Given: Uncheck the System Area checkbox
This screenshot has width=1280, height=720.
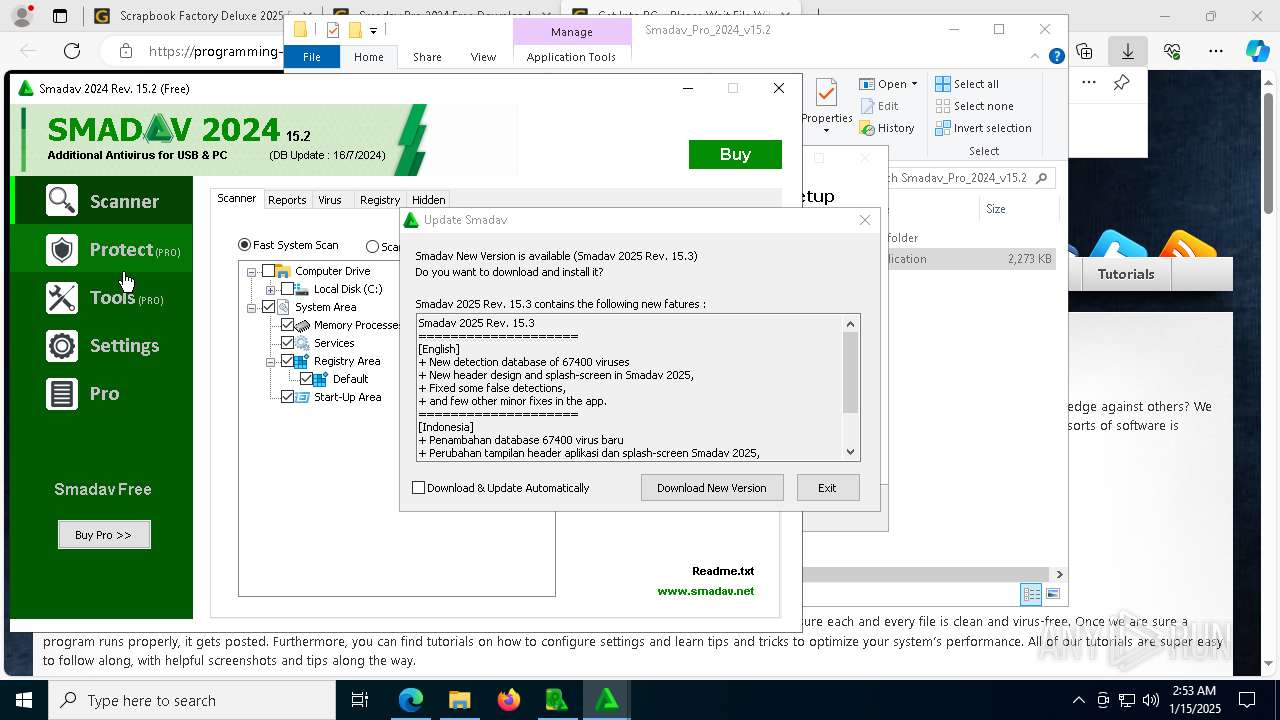Looking at the screenshot, I should point(268,307).
